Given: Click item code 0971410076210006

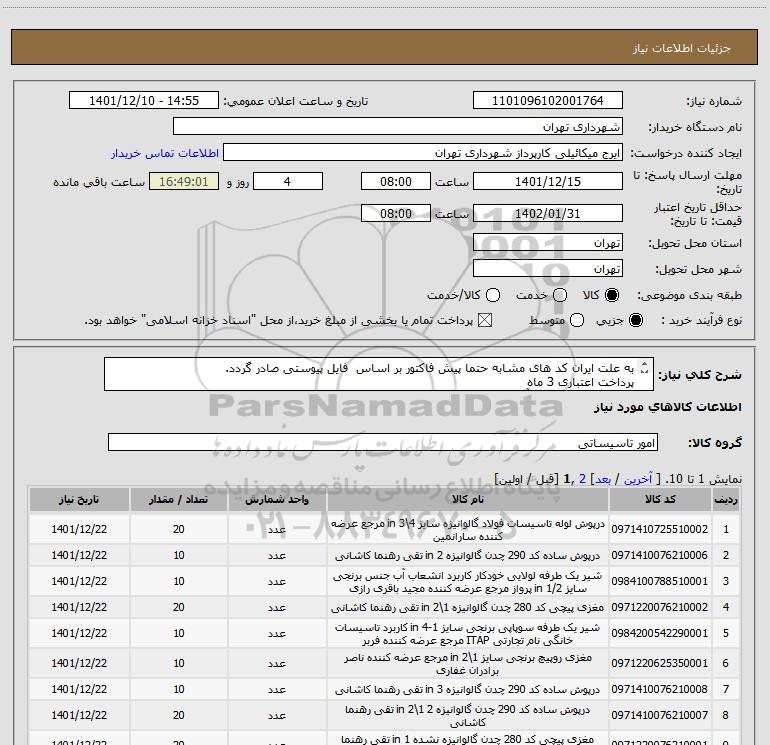Looking at the screenshot, I should [660, 555].
